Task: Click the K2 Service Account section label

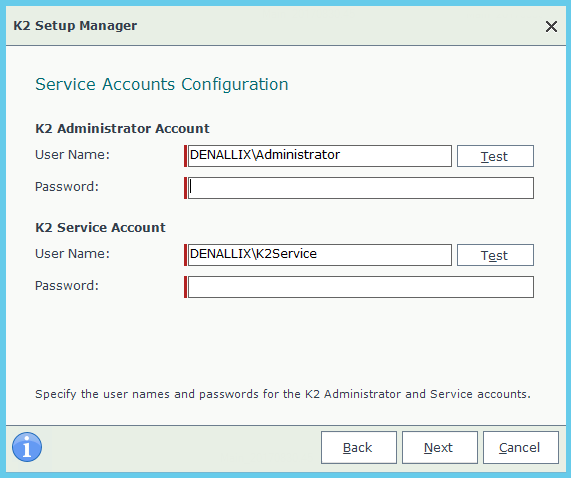Action: coord(100,228)
